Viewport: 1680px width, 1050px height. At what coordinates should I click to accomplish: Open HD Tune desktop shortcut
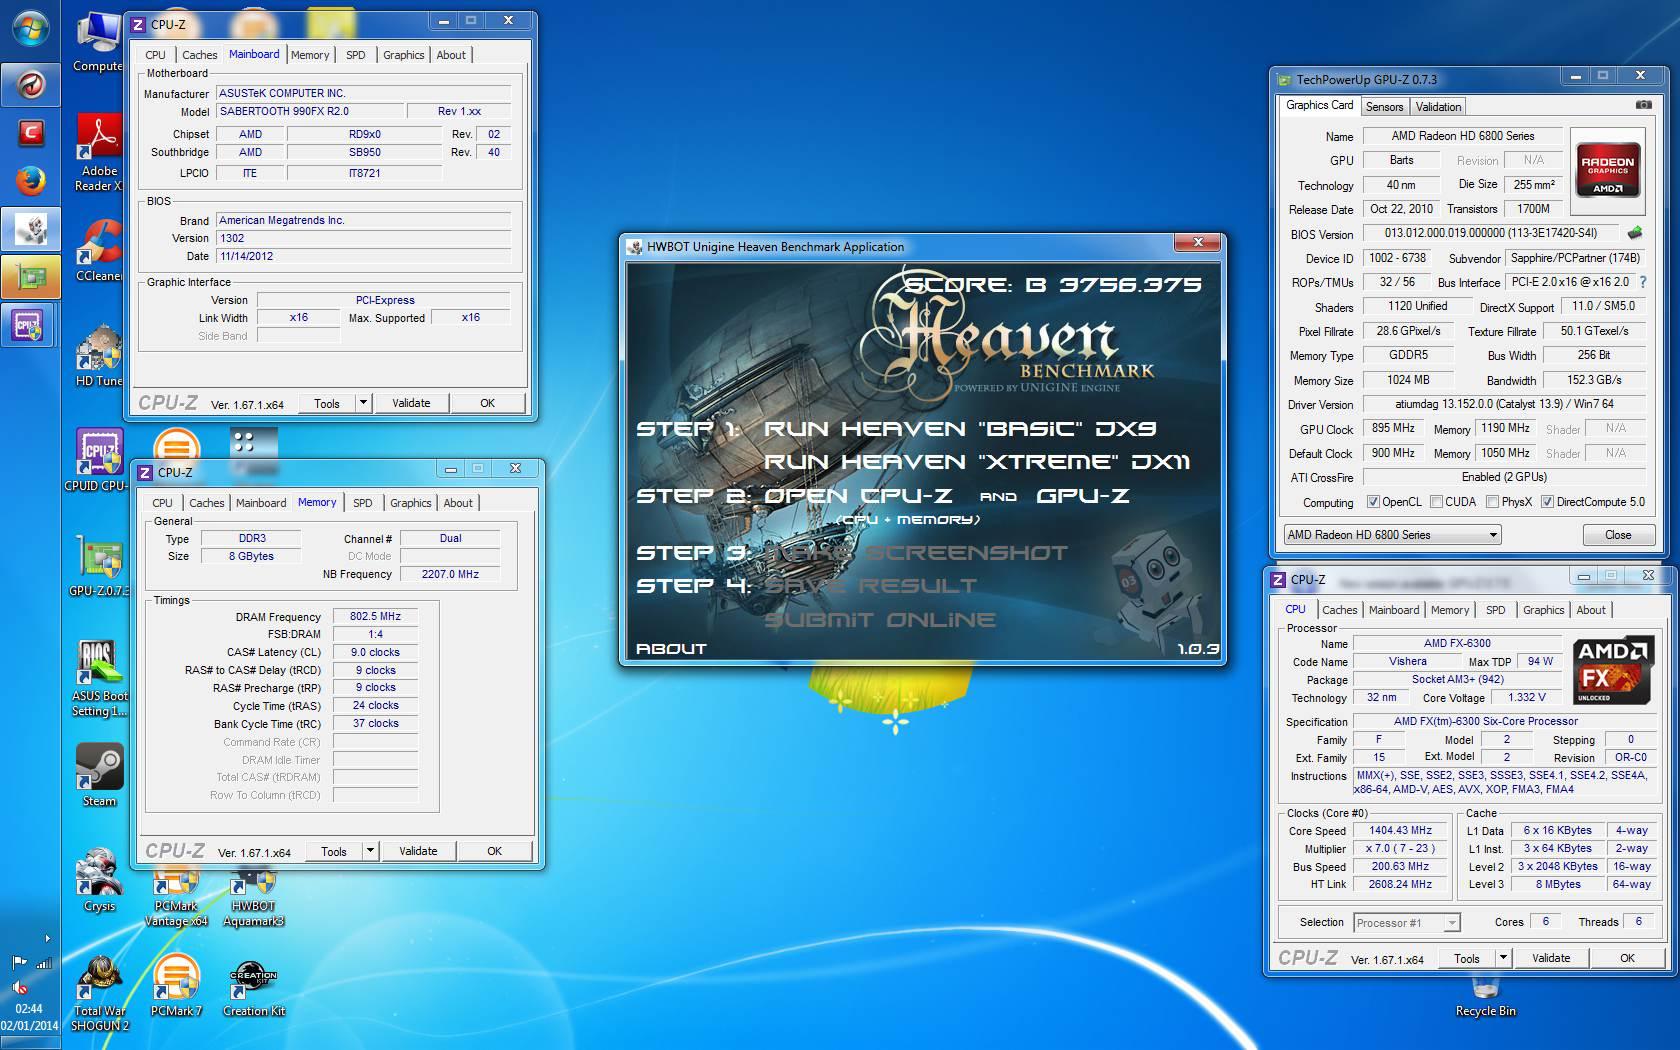click(99, 355)
